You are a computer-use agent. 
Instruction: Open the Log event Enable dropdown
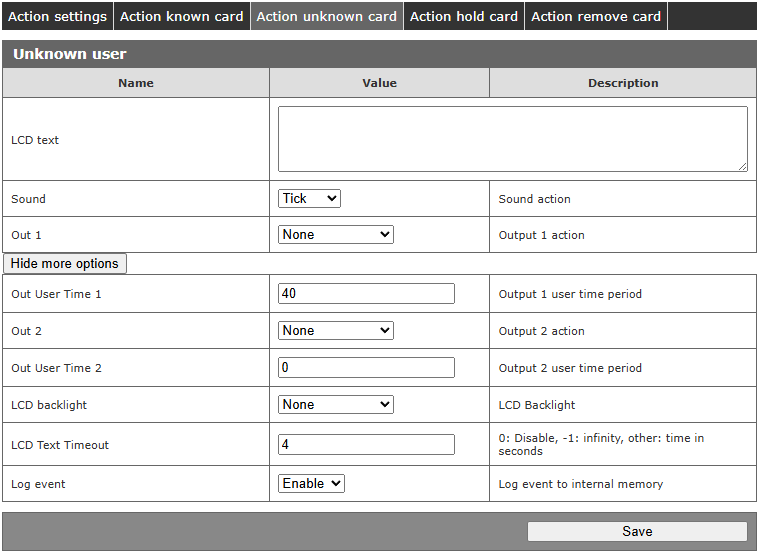point(311,484)
